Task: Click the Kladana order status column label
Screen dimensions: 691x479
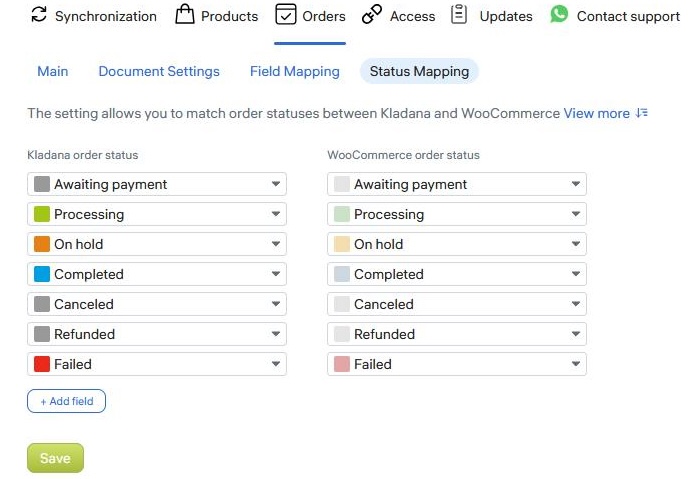Action: [x=83, y=155]
